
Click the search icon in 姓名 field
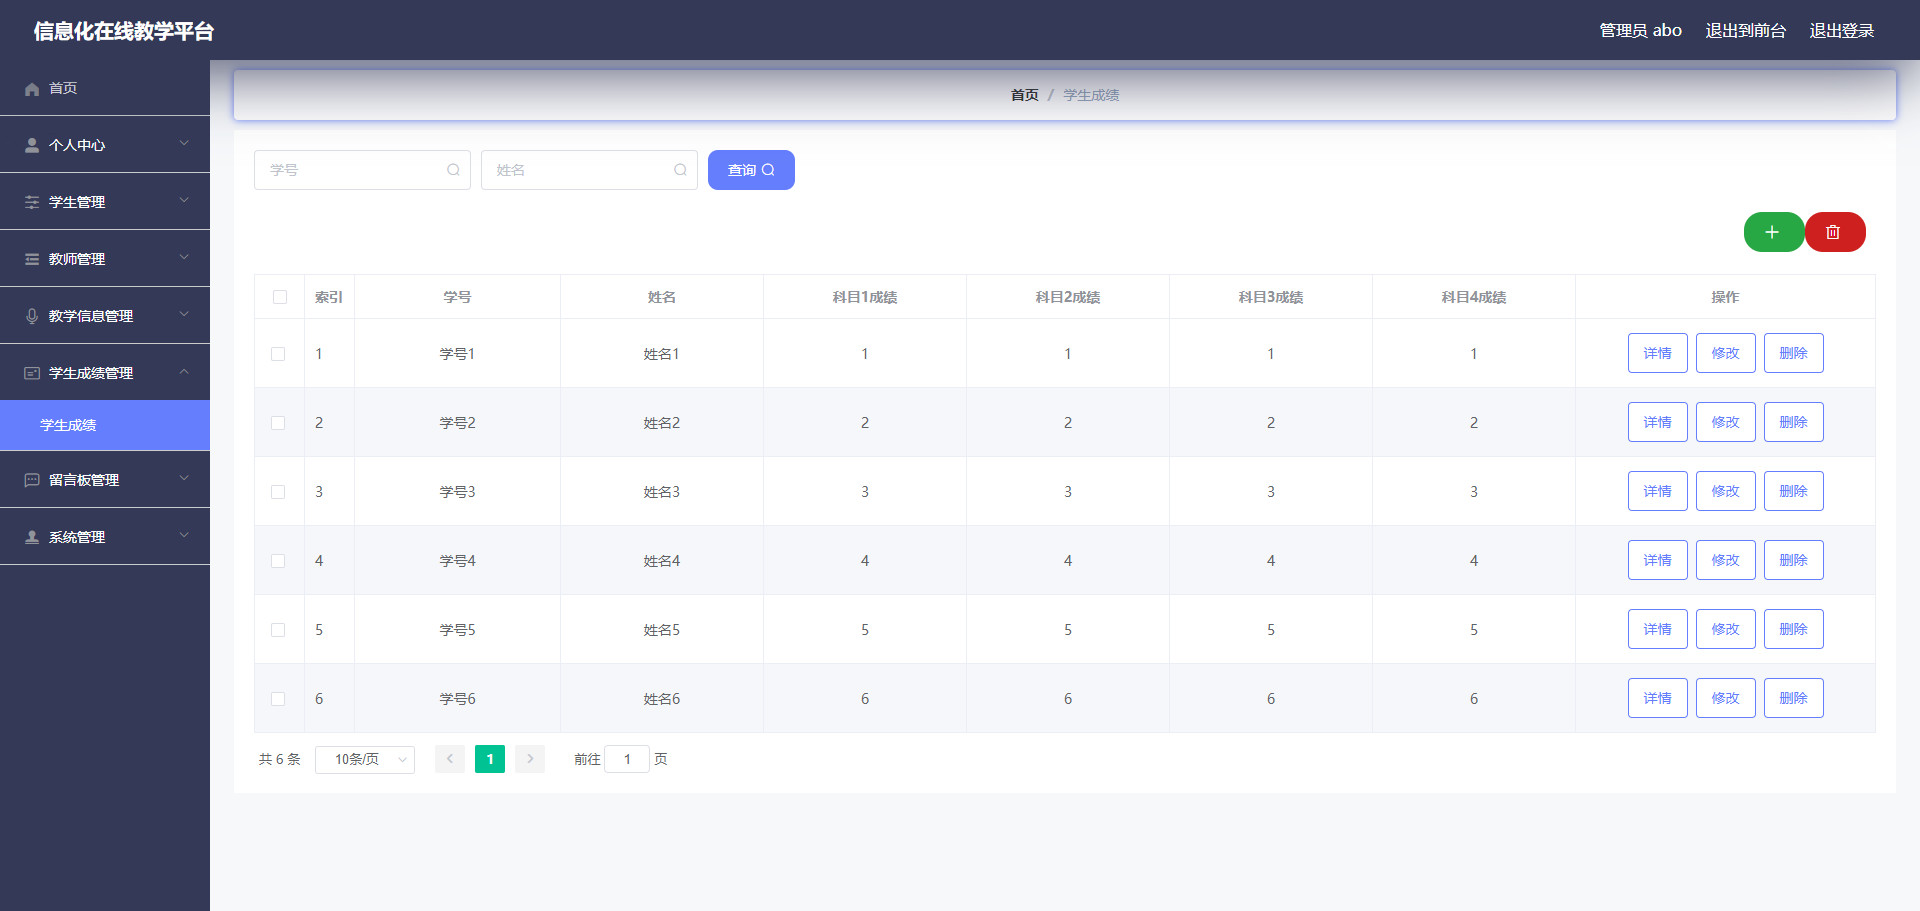click(x=680, y=170)
